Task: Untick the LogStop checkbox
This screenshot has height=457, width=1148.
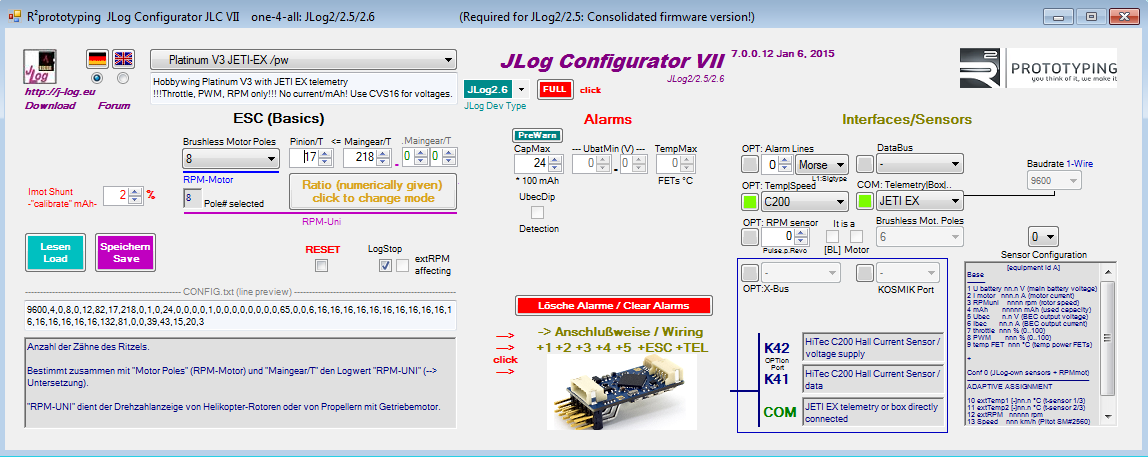Action: tap(385, 266)
